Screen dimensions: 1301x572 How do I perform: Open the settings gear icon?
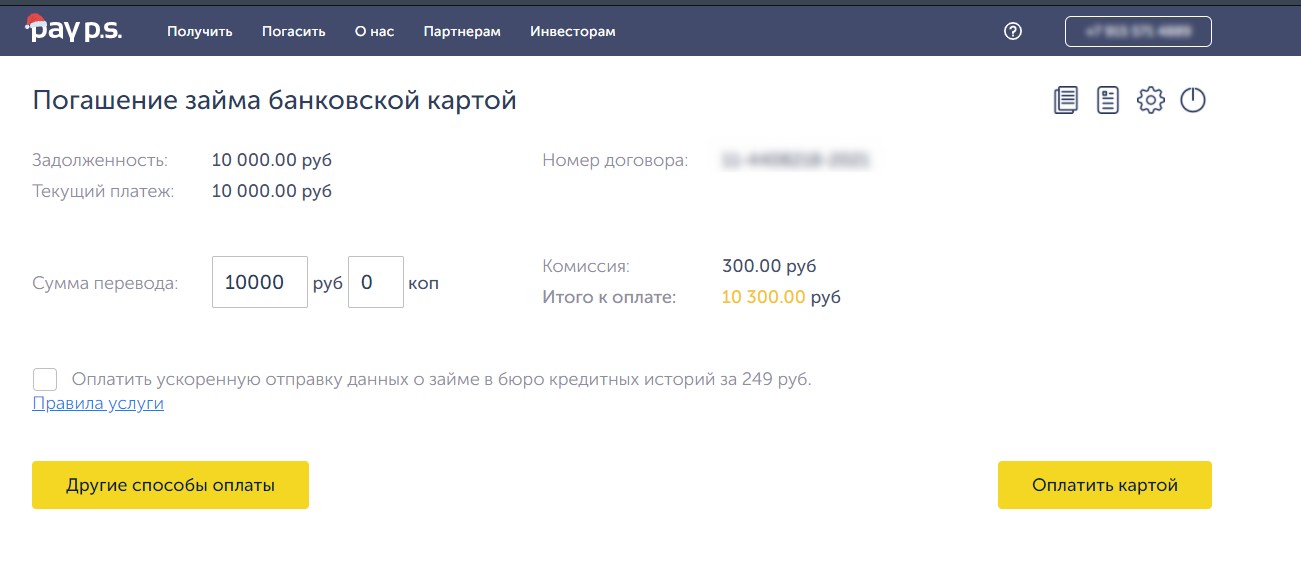point(1151,100)
